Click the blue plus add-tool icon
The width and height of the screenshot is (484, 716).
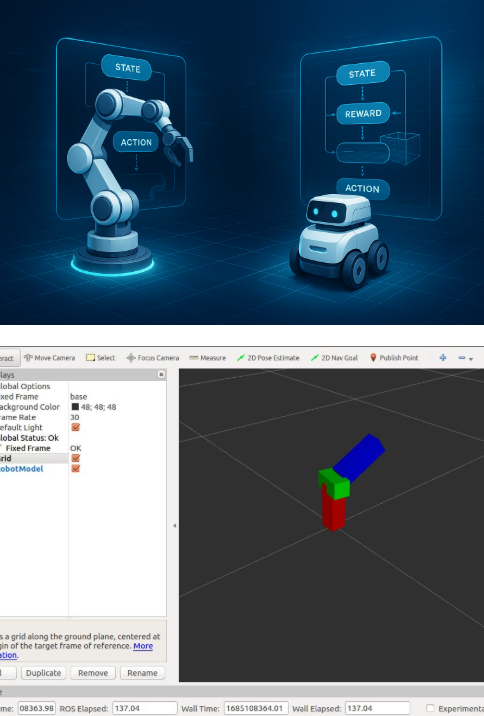point(442,358)
